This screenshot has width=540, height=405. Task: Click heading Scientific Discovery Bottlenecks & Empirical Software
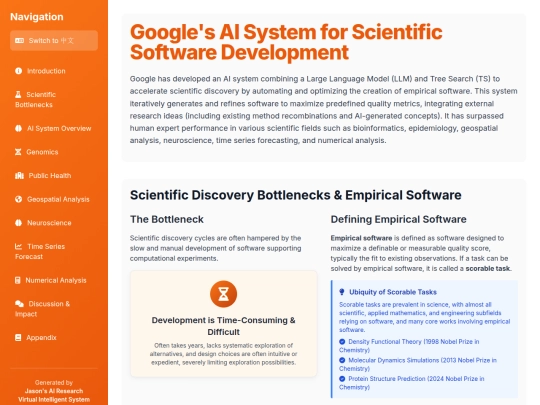click(x=295, y=195)
